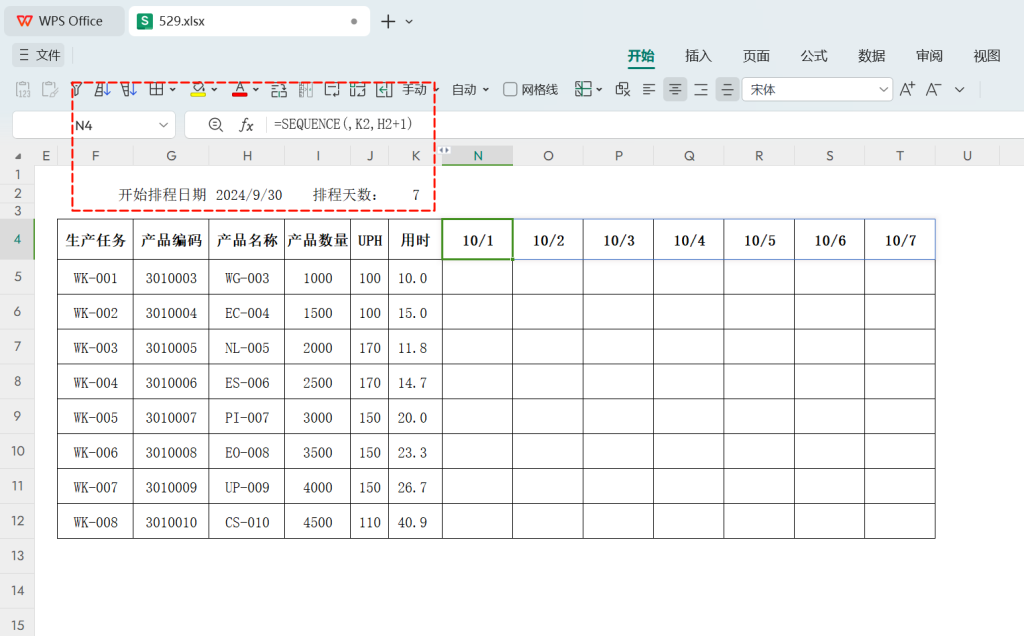The height and width of the screenshot is (636, 1024).
Task: Open the new tab dropdown chevron
Action: click(409, 22)
